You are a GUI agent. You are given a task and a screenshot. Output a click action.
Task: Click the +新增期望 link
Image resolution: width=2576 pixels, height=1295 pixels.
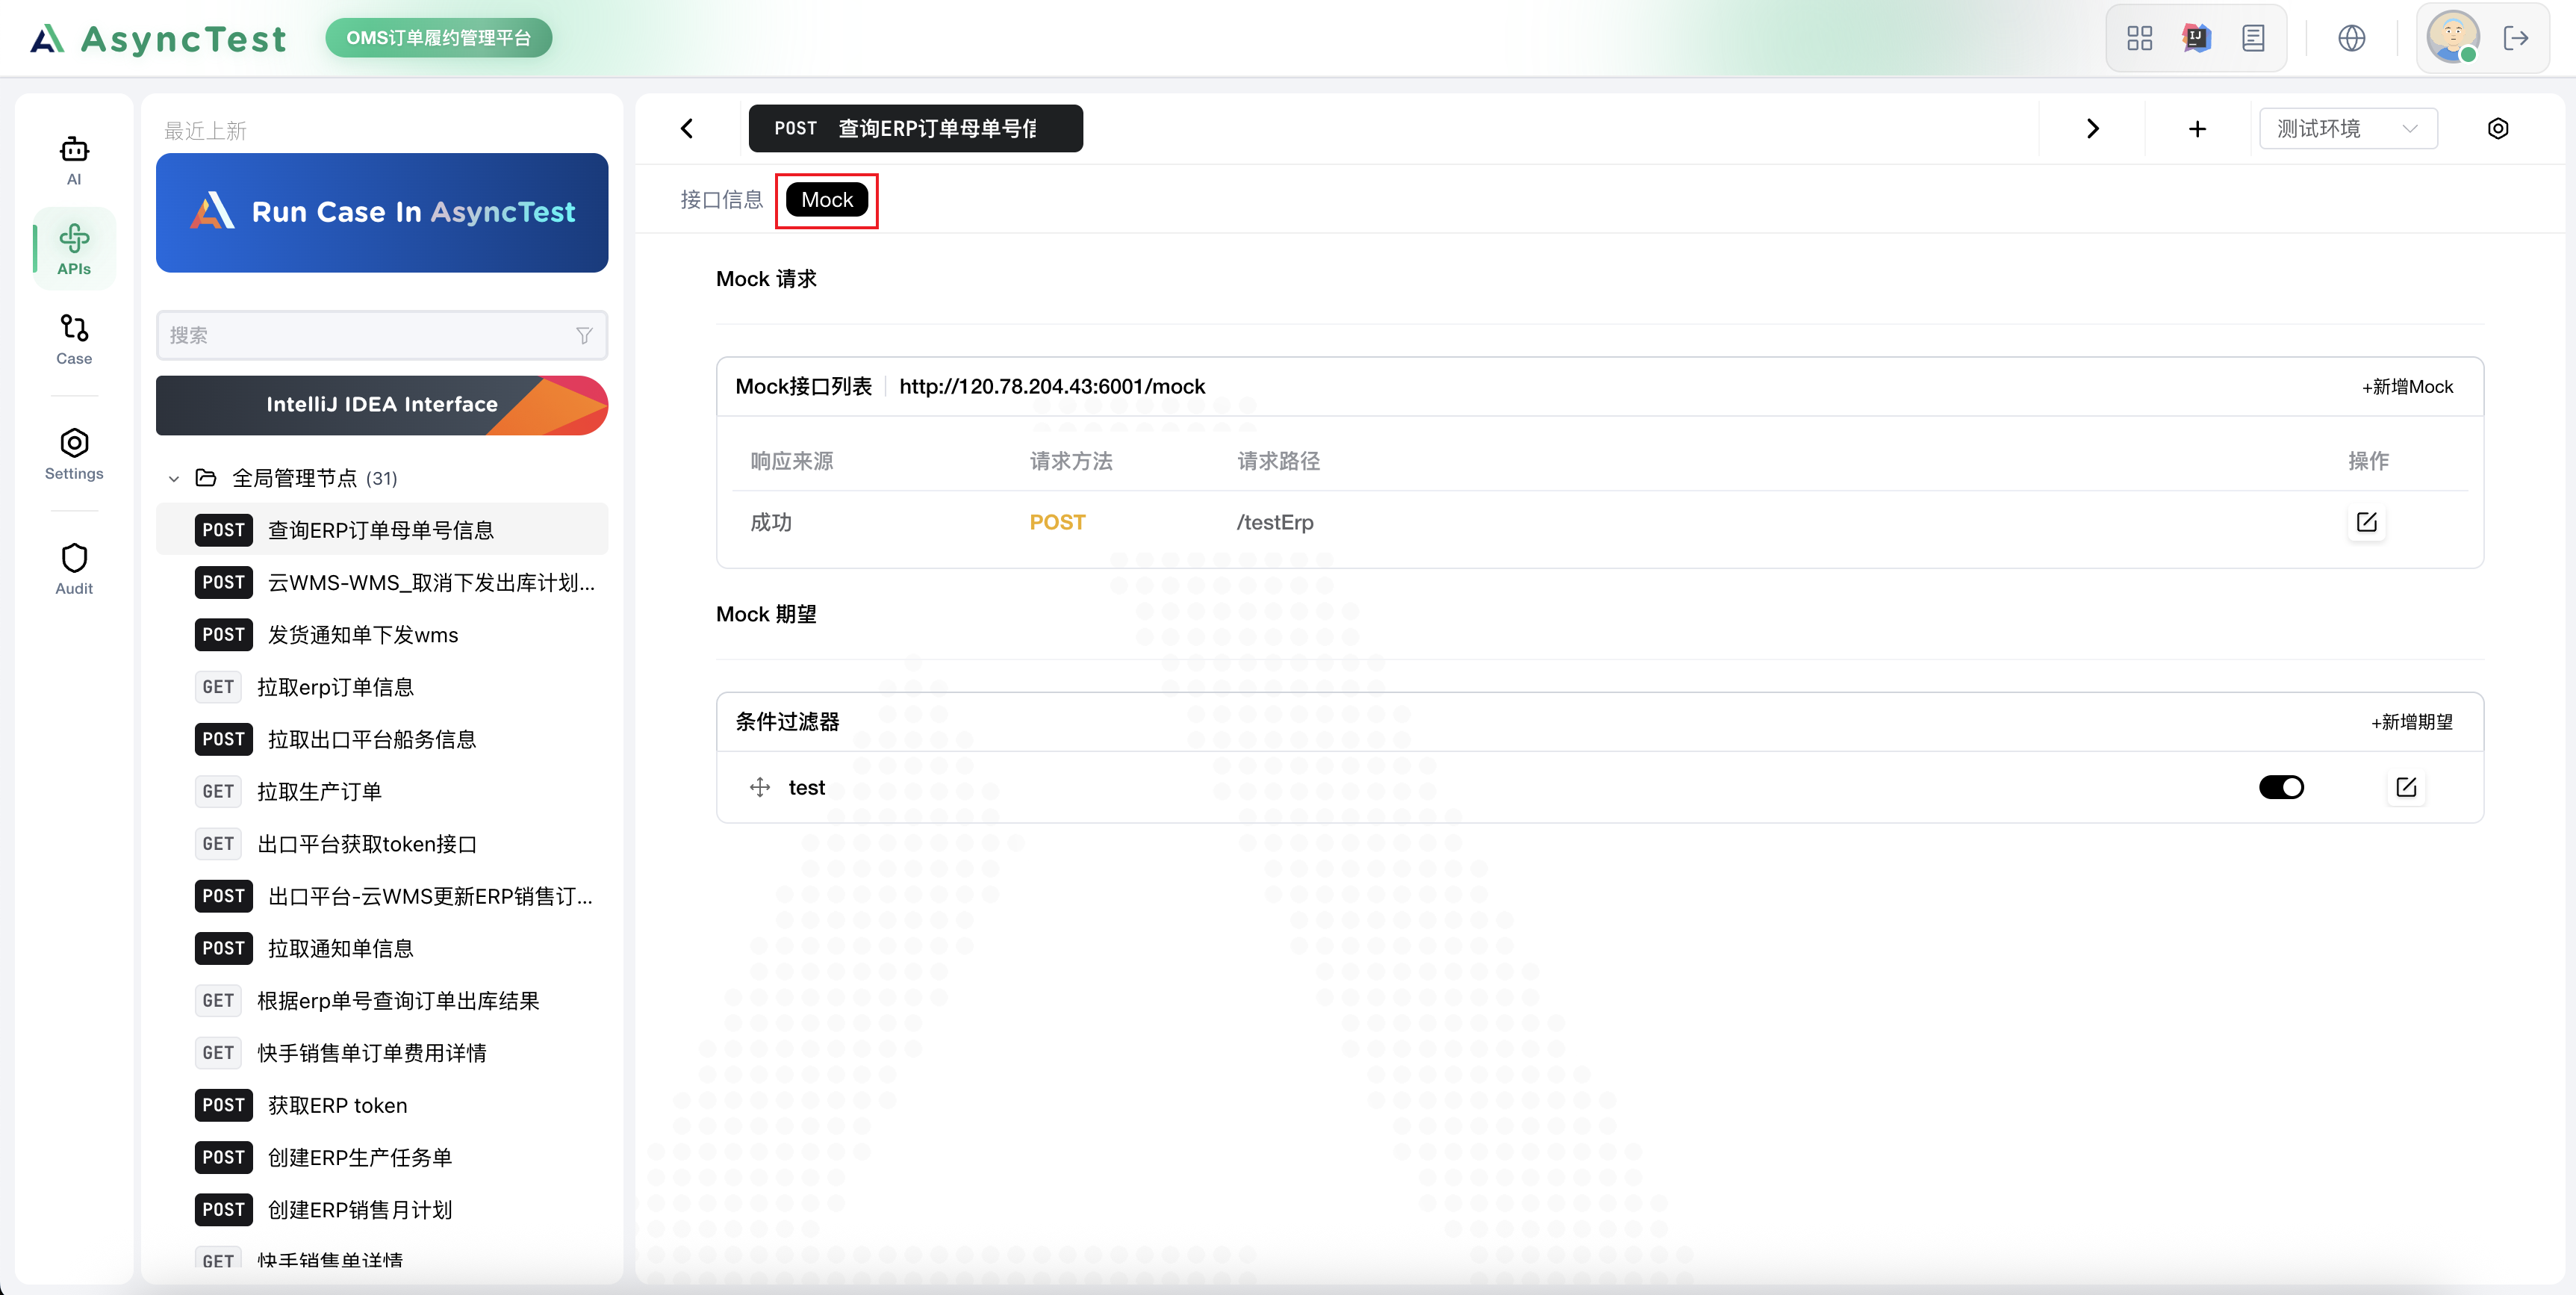pos(2411,722)
